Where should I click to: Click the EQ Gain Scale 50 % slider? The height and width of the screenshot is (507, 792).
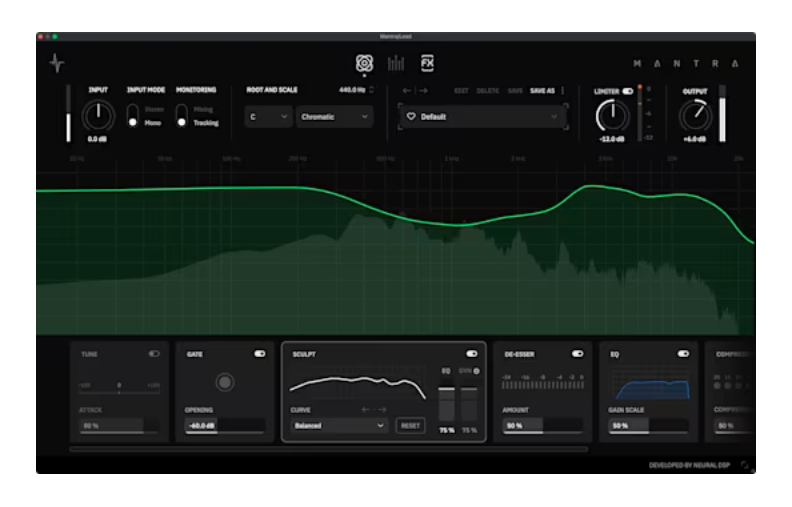pos(648,426)
